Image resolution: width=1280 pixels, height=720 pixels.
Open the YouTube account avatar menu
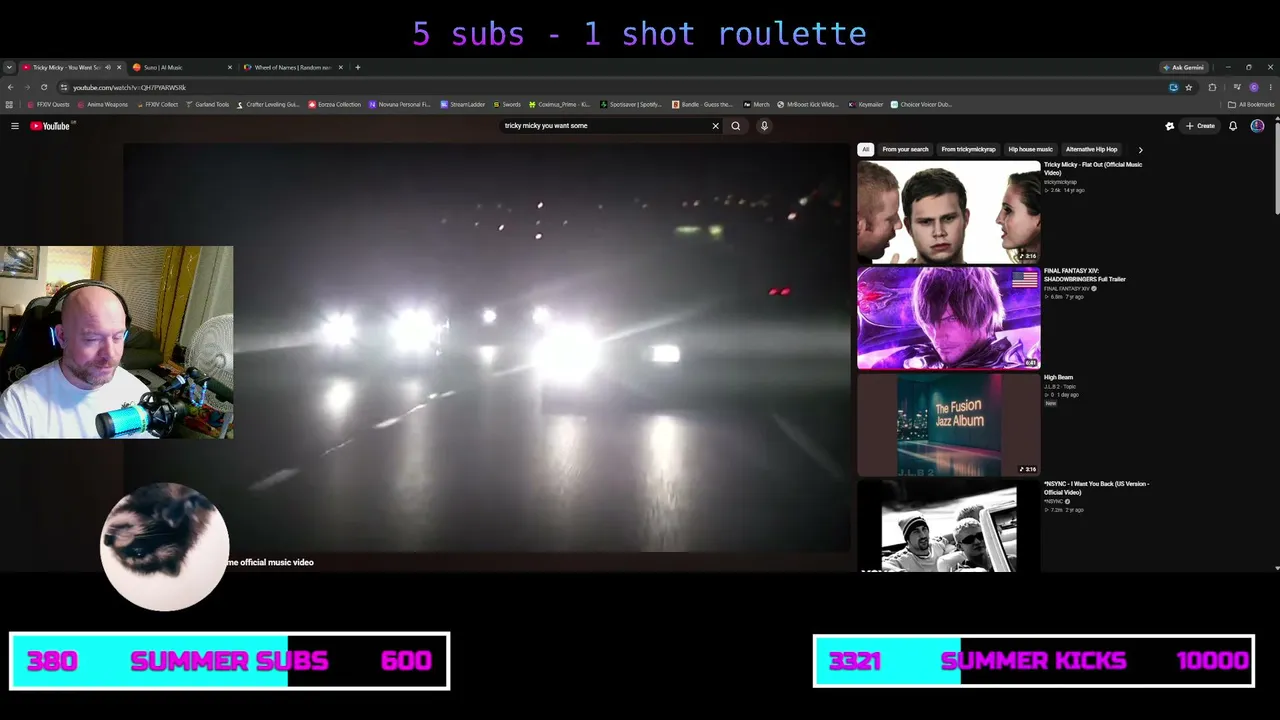tap(1257, 126)
